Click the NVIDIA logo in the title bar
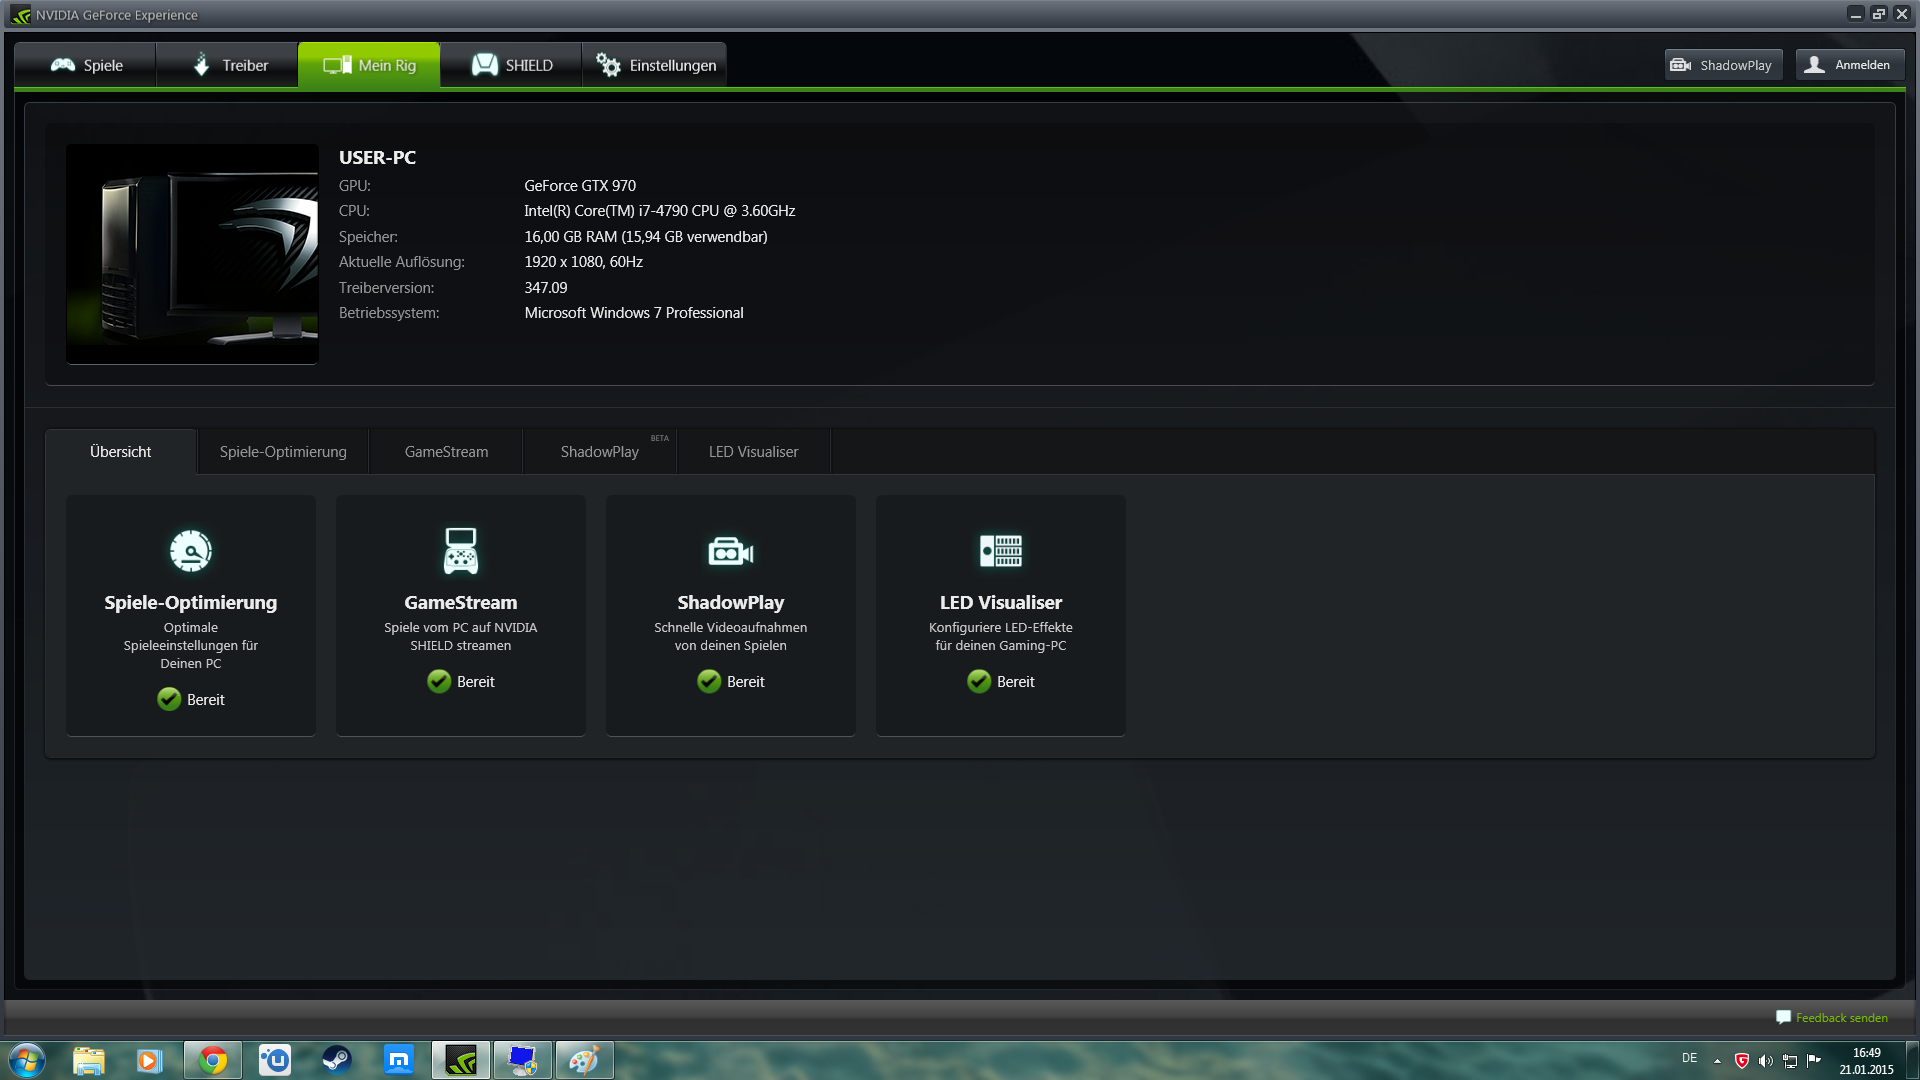 coord(21,15)
